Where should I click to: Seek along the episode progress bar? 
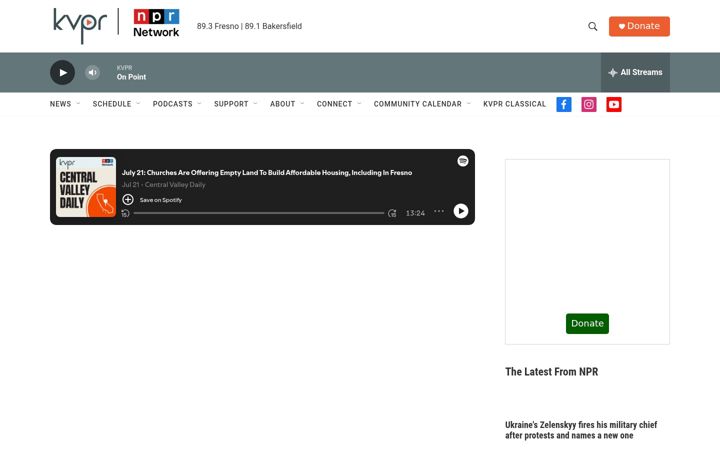tap(259, 213)
